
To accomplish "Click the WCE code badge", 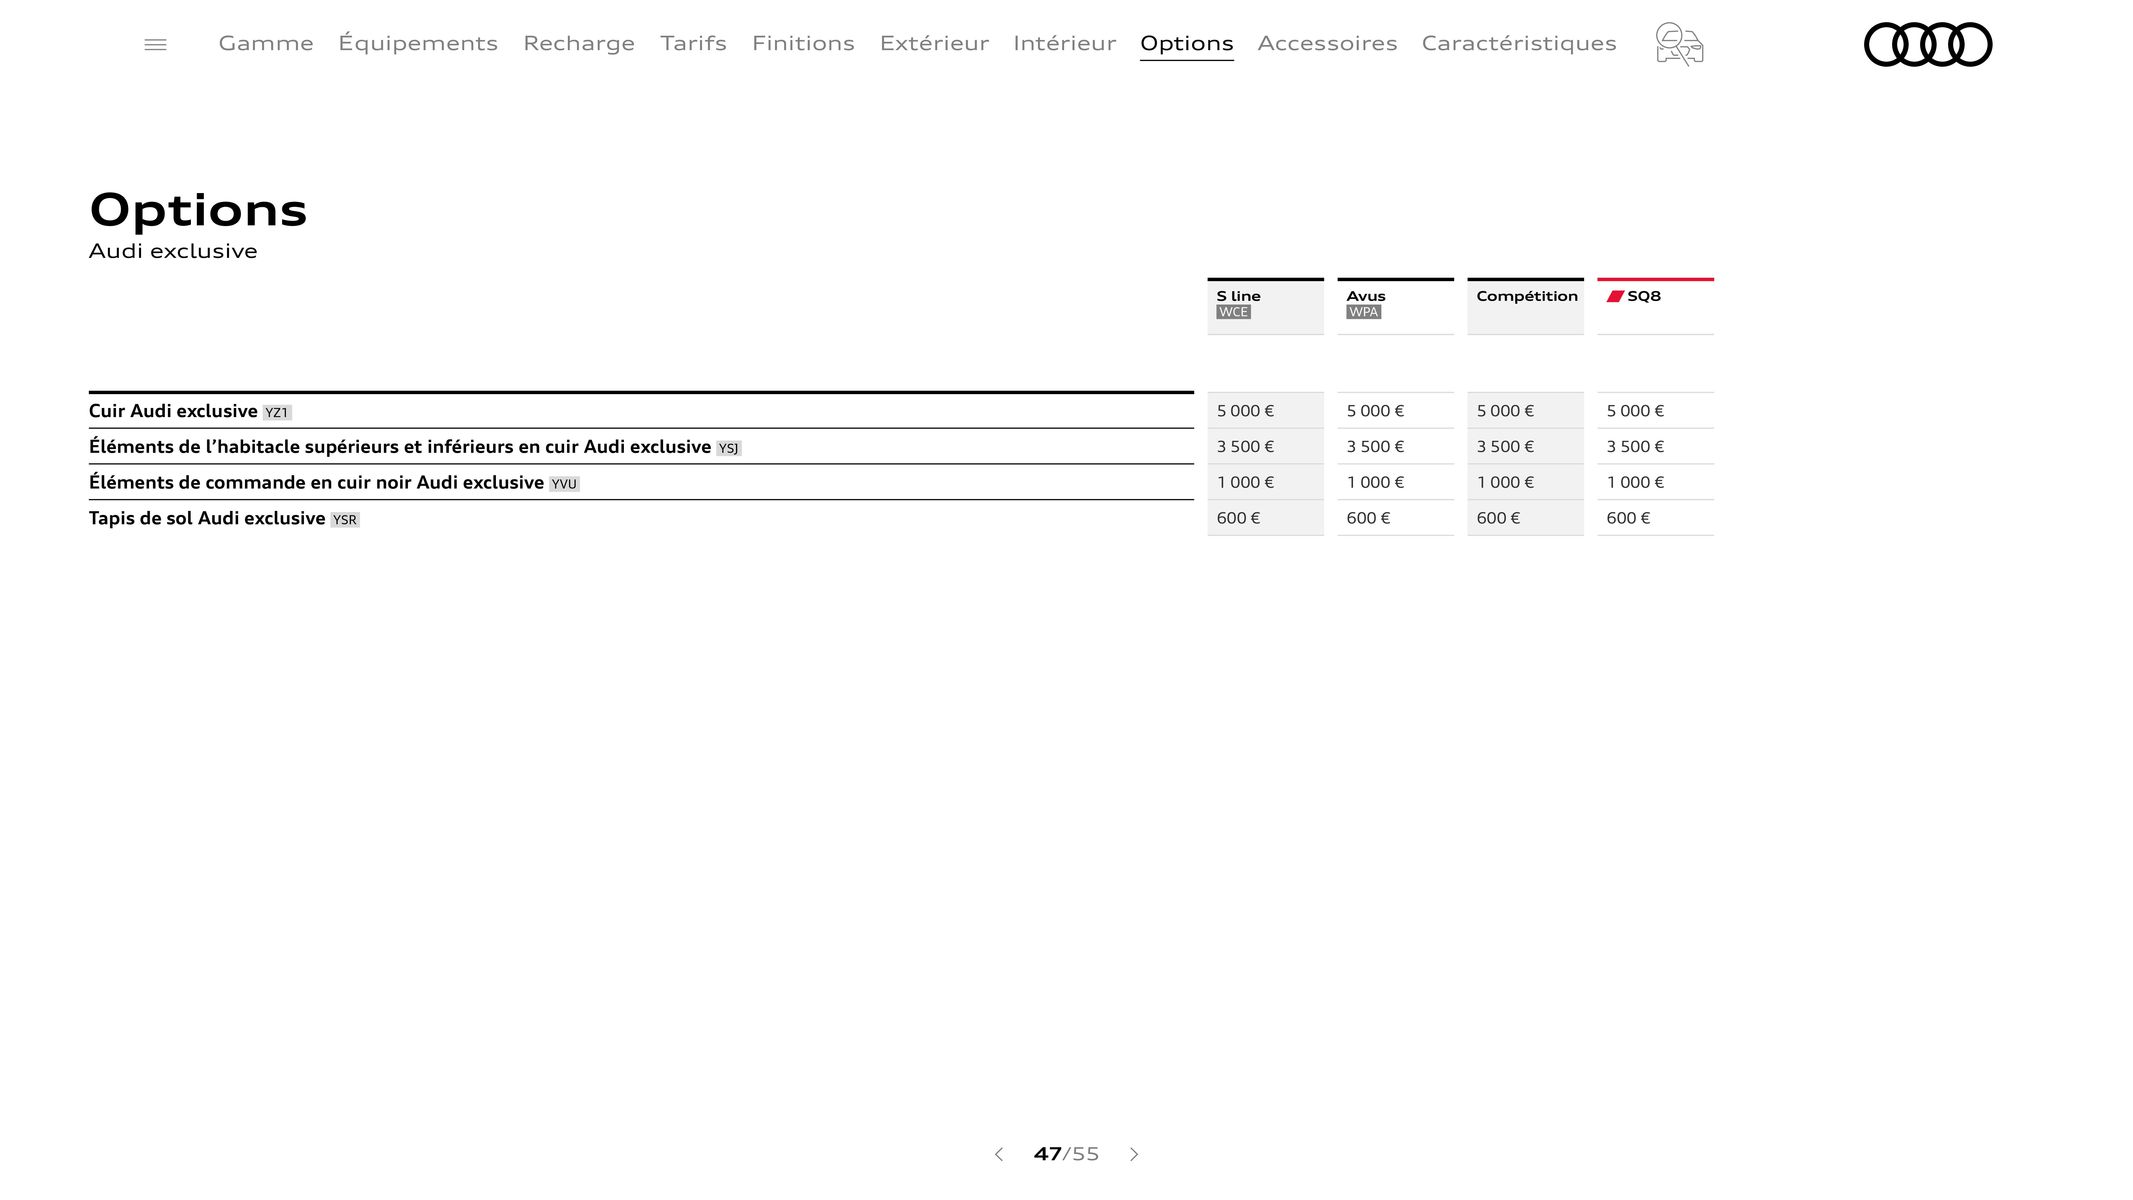I will coord(1233,312).
